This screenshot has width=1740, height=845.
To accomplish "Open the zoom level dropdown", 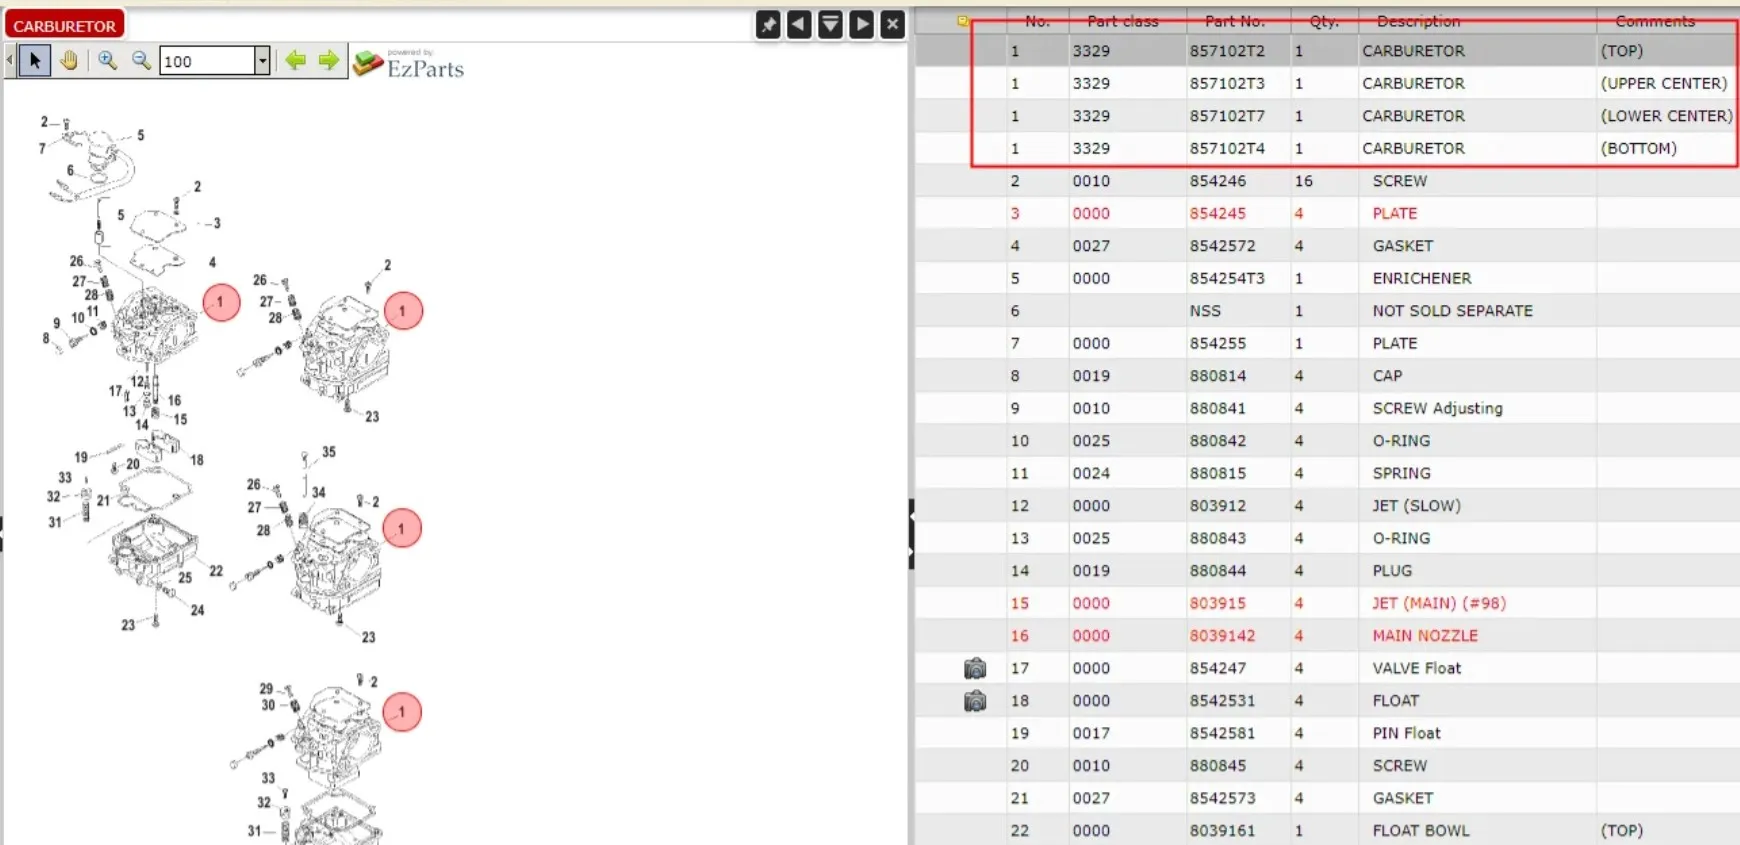I will point(262,61).
